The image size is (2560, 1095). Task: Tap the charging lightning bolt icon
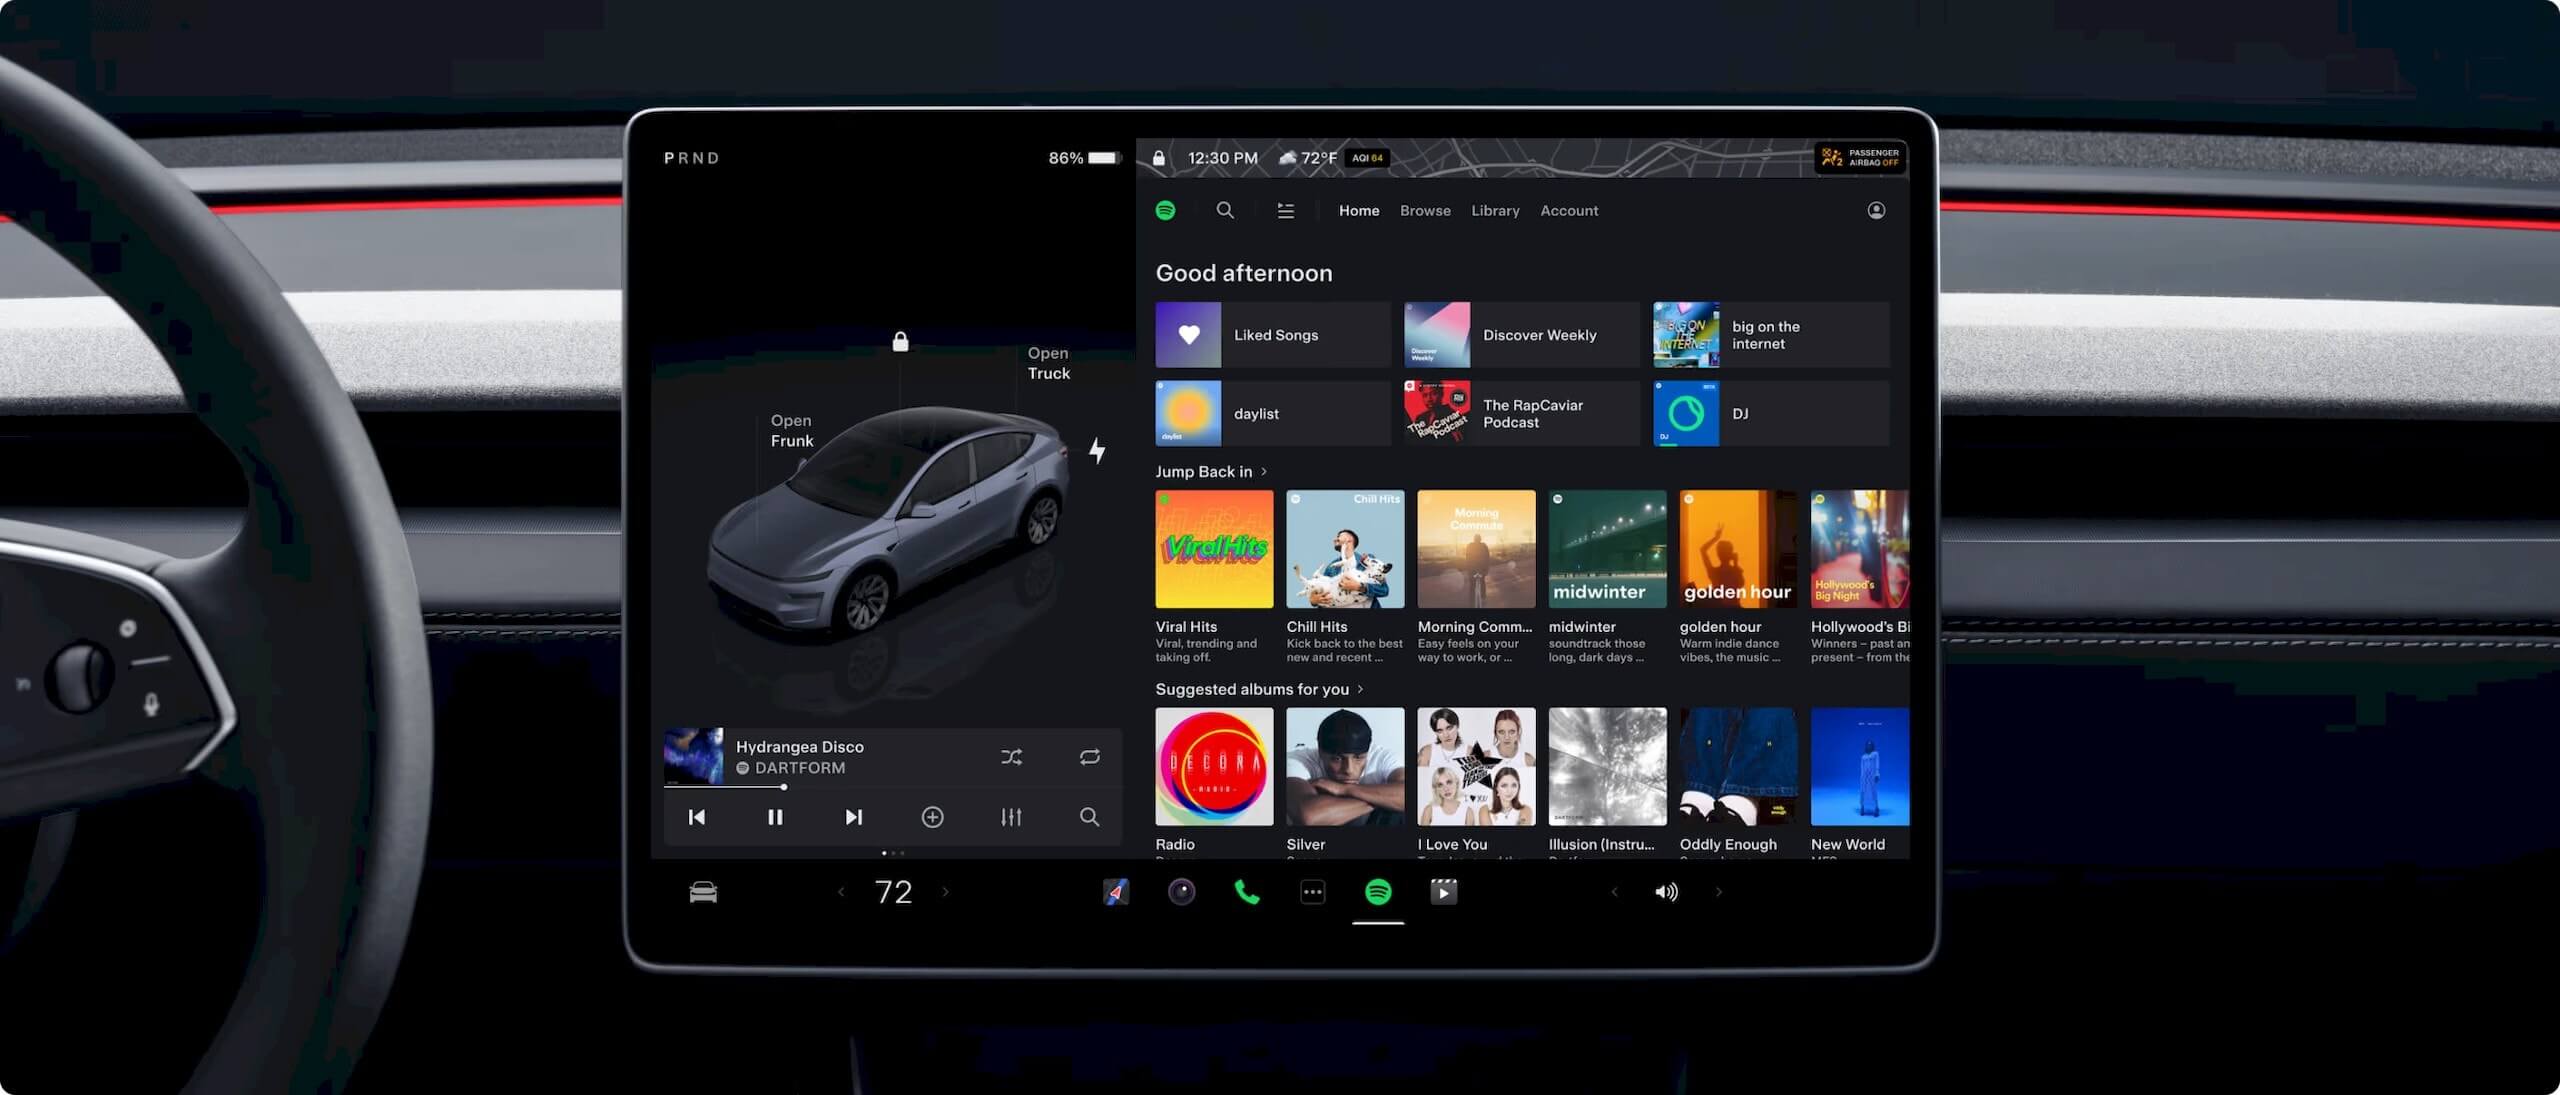point(1097,451)
